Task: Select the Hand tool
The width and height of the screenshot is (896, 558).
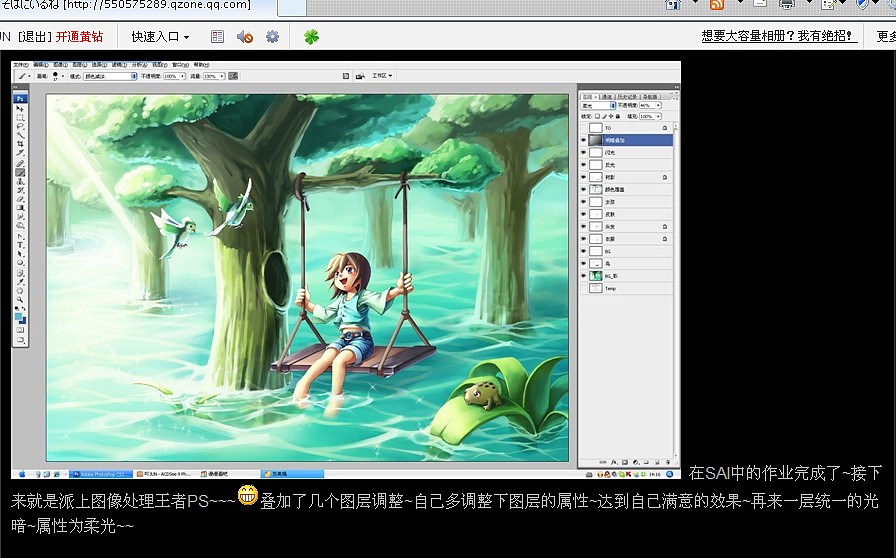Action: pyautogui.click(x=20, y=291)
